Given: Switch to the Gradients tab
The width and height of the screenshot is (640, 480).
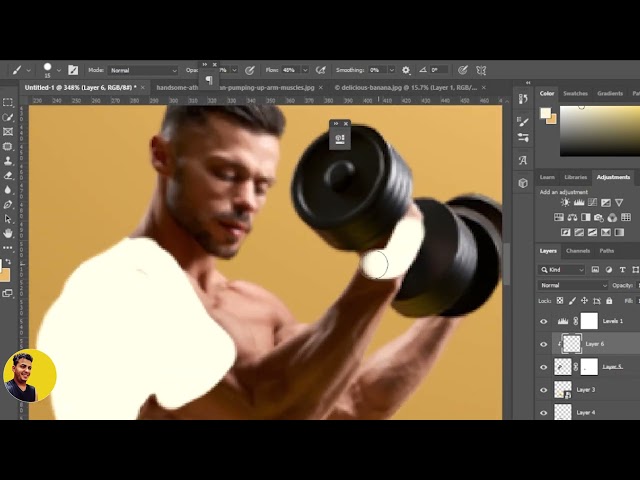Looking at the screenshot, I should coord(610,93).
